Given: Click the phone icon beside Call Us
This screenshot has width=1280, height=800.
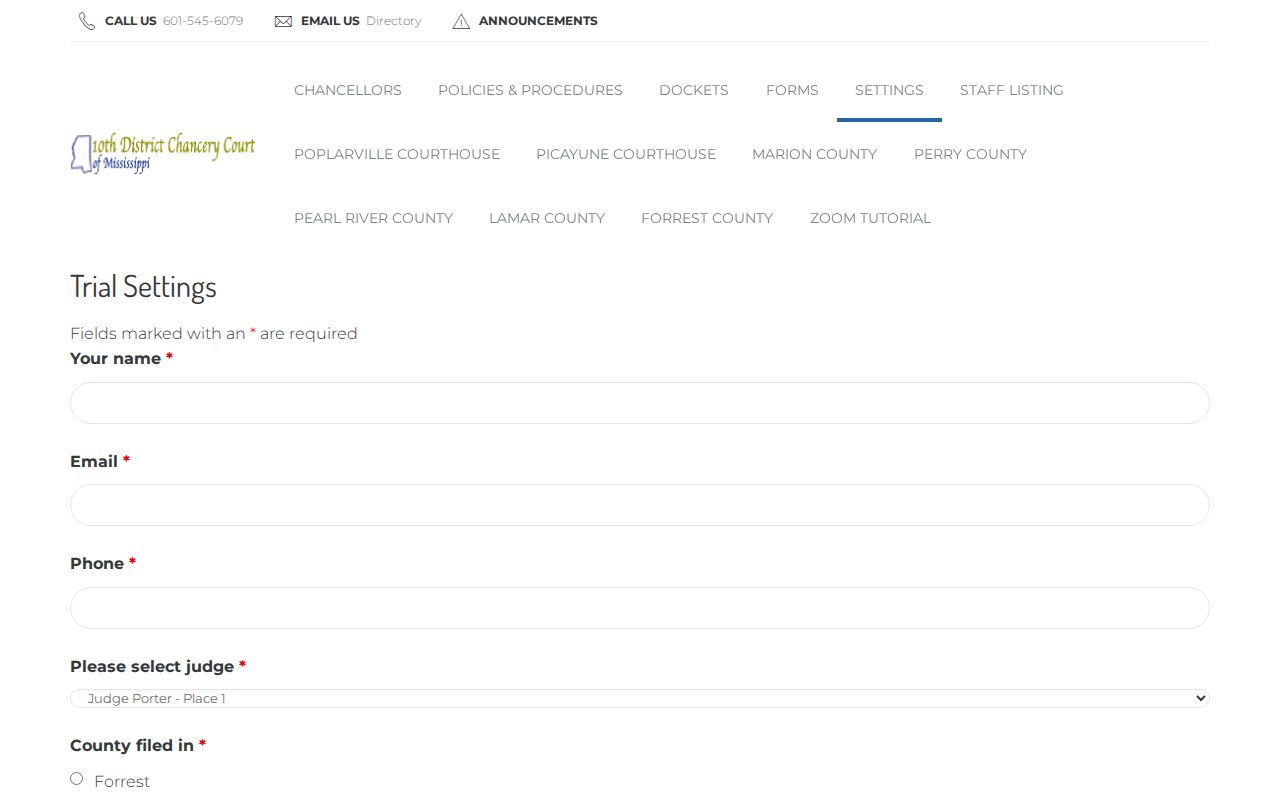Looking at the screenshot, I should (87, 21).
